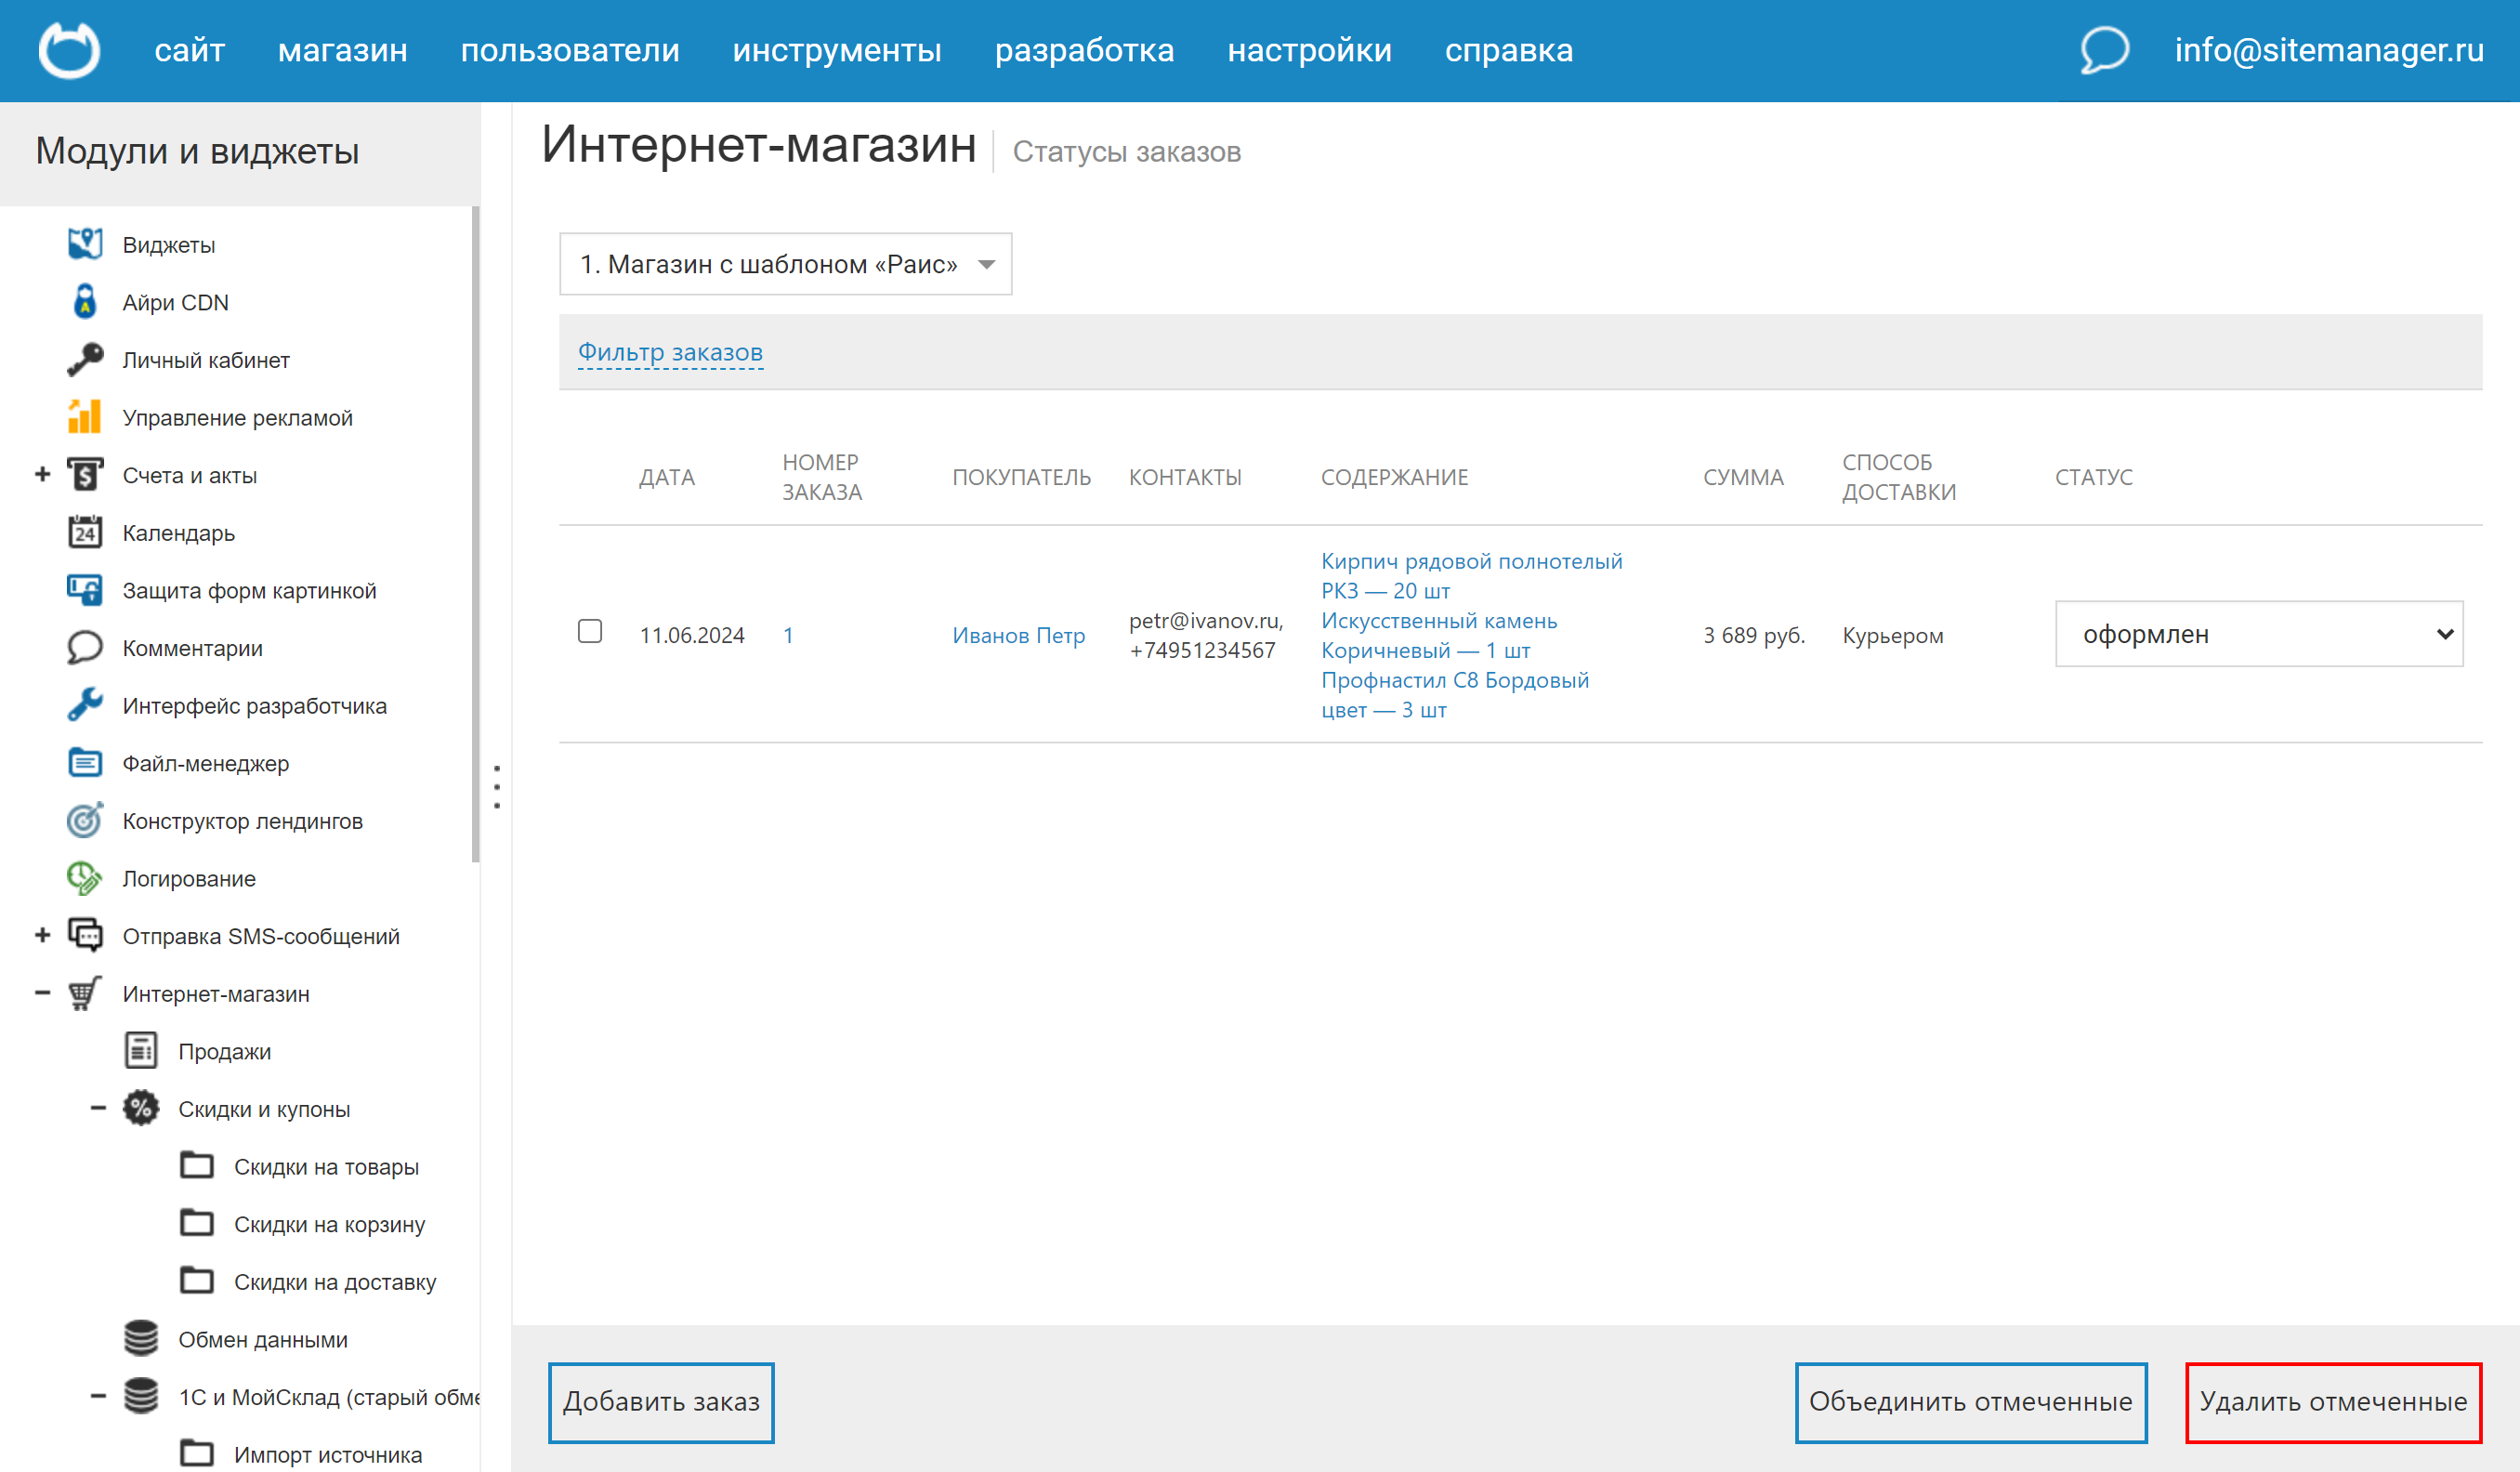Open Интерфейс разработчика wrench icon

[85, 705]
